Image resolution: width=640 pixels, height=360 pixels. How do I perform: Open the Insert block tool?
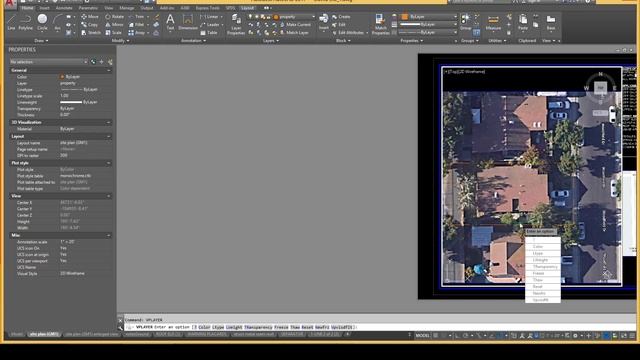[x=324, y=22]
